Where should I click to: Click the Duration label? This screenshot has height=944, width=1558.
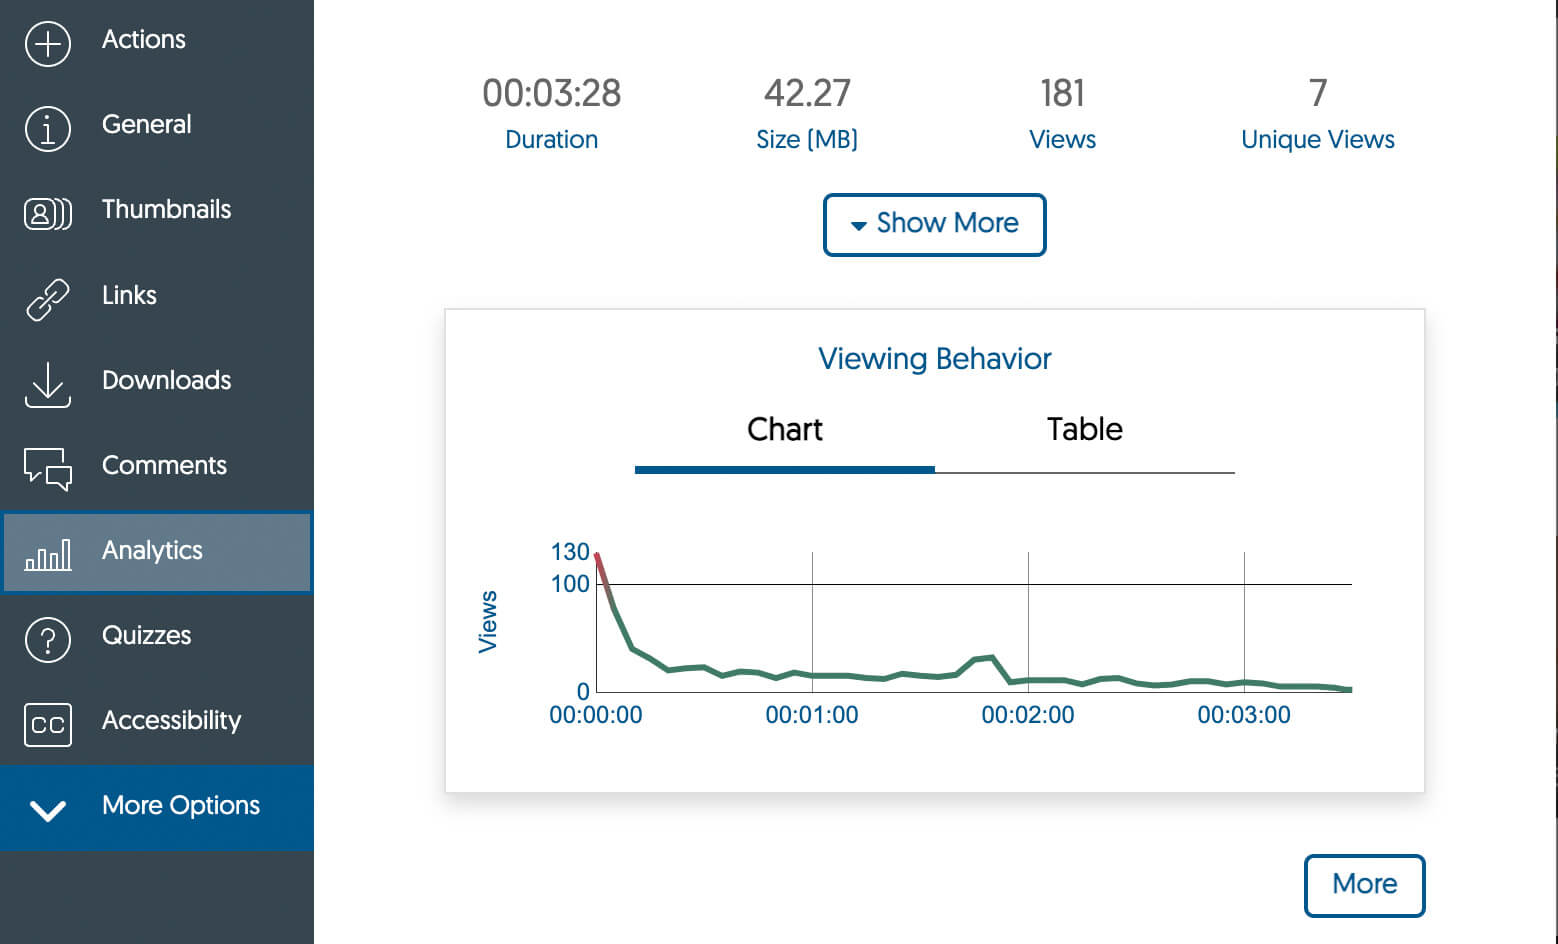552,140
